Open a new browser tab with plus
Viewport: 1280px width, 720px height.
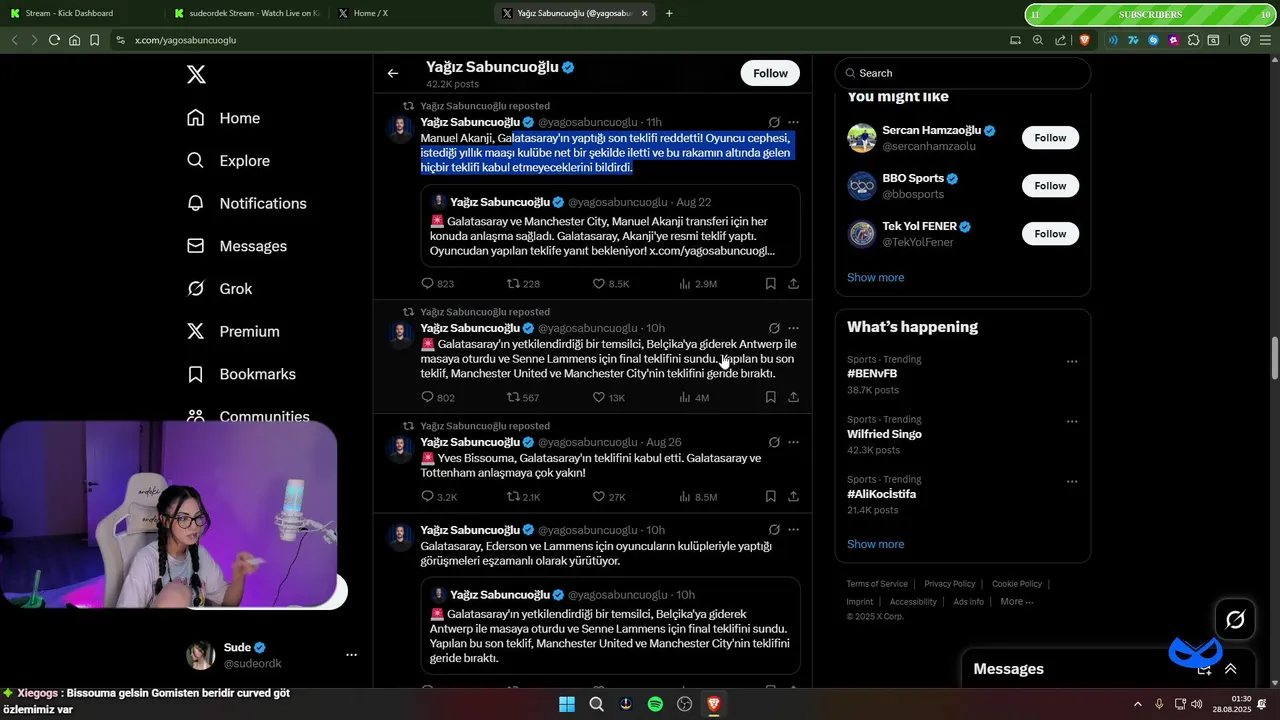669,13
